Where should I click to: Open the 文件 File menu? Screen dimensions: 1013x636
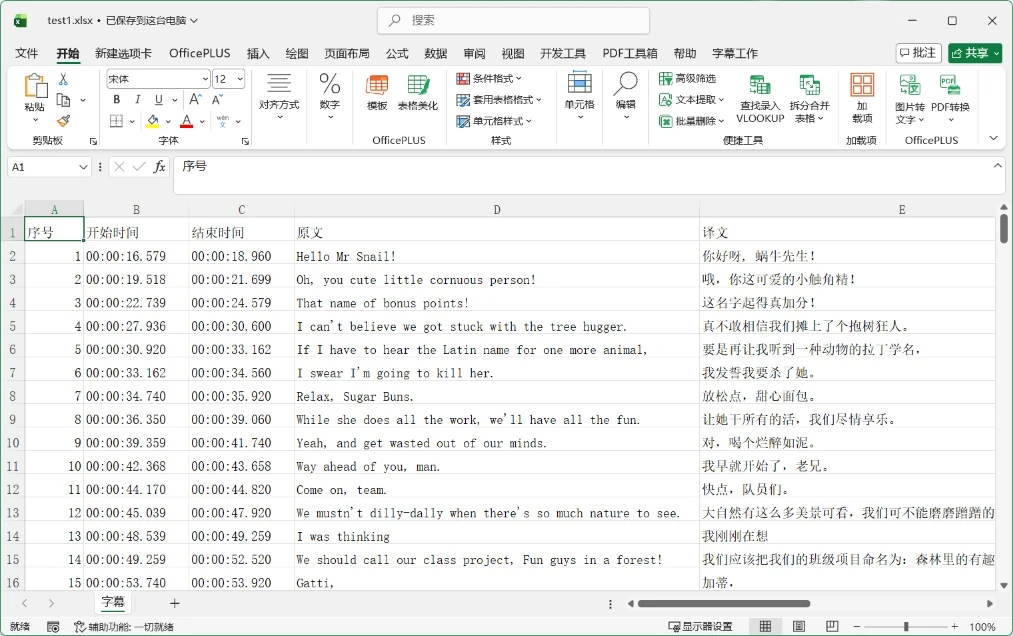[26, 53]
